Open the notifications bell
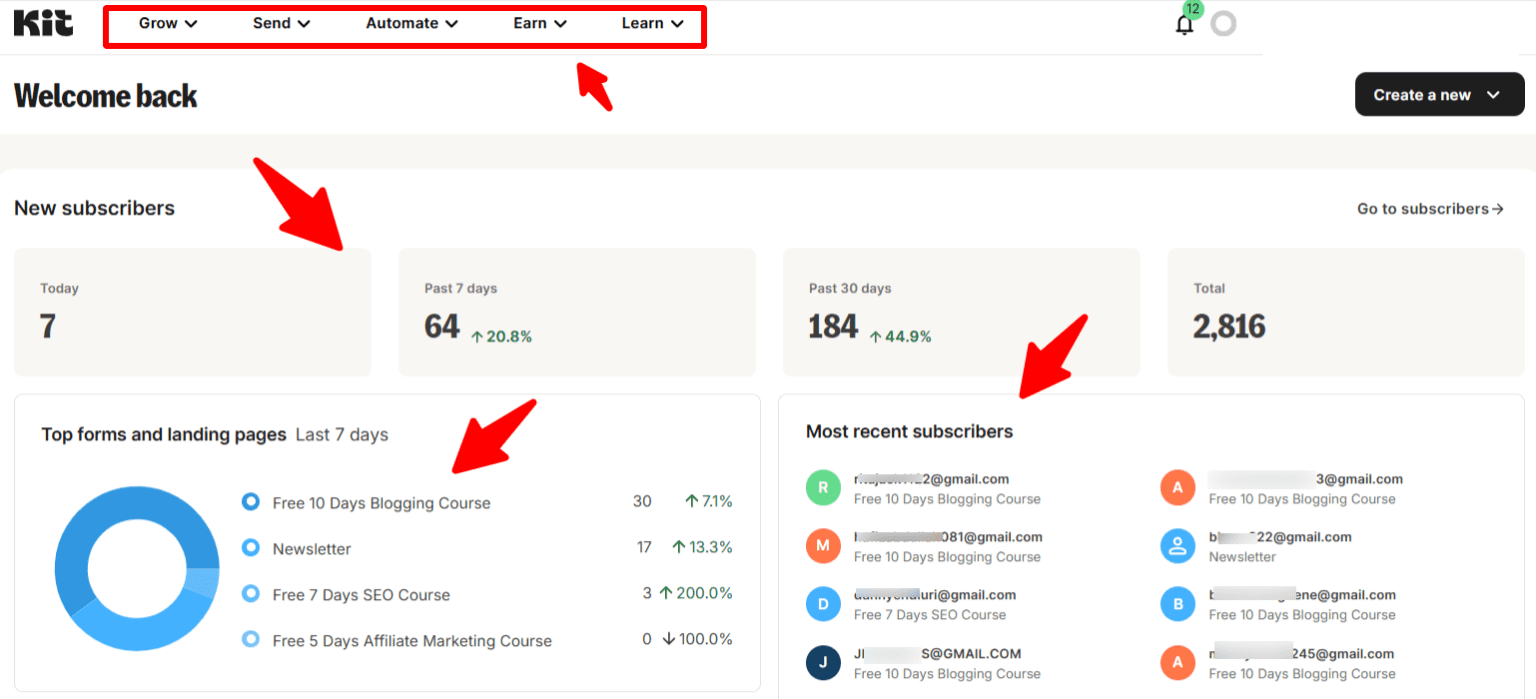Image resolution: width=1536 pixels, height=699 pixels. tap(1184, 25)
